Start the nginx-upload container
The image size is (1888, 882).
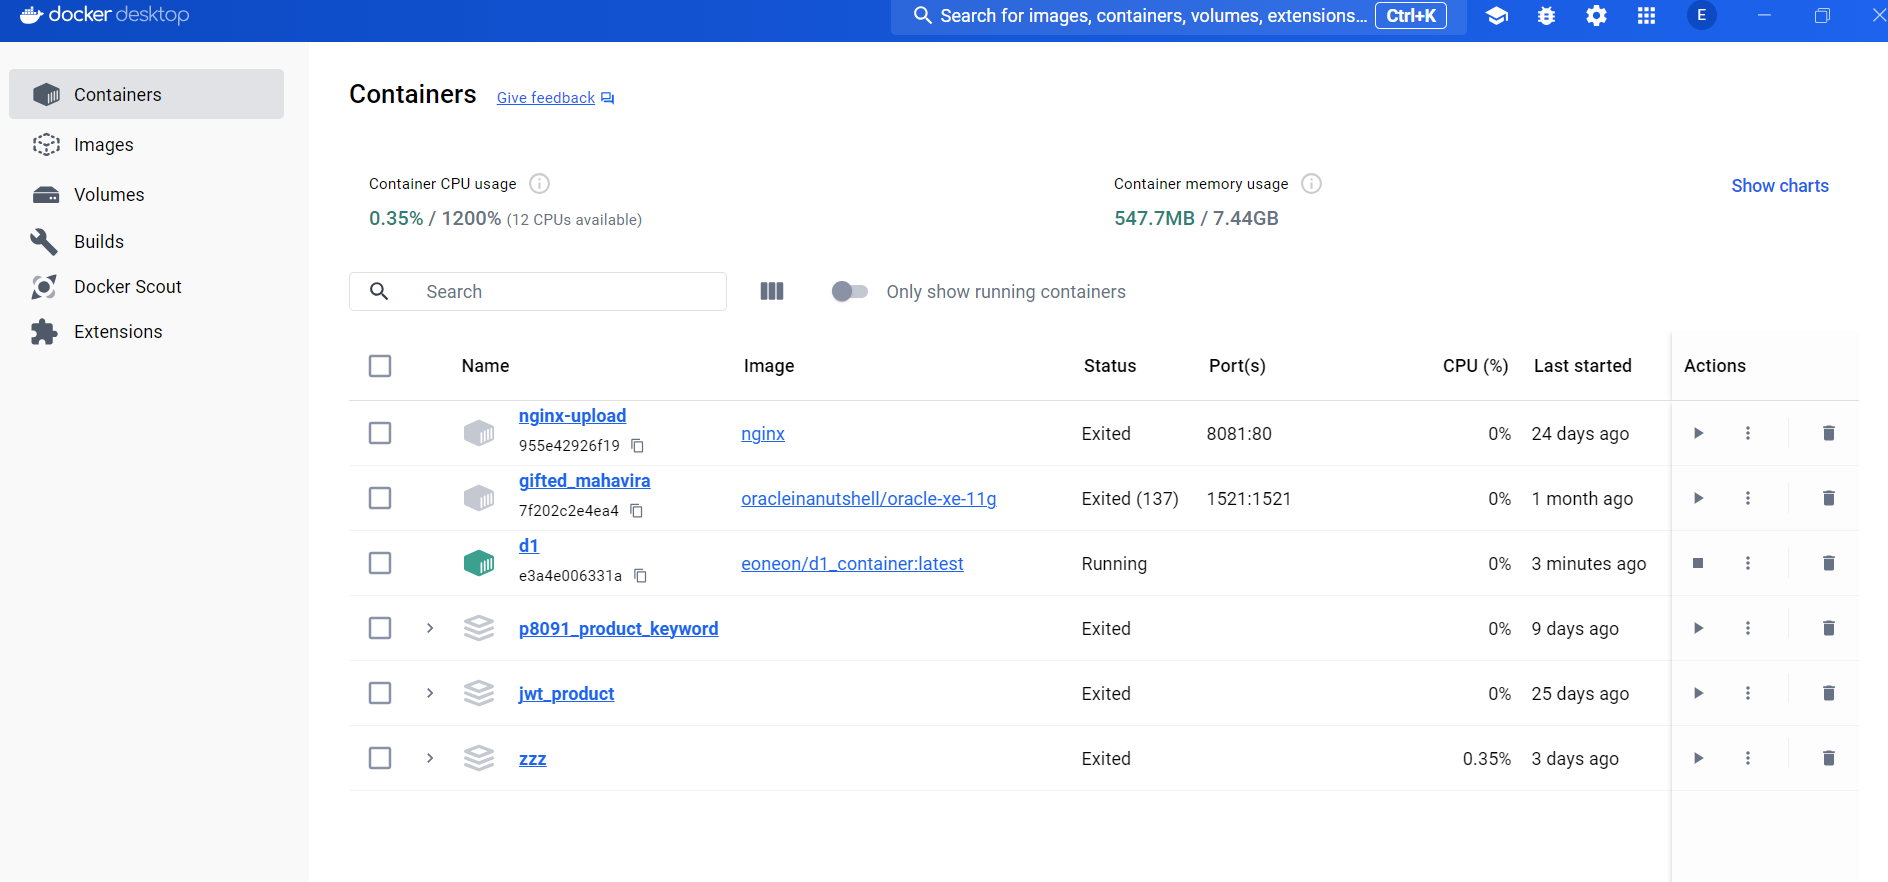tap(1698, 433)
